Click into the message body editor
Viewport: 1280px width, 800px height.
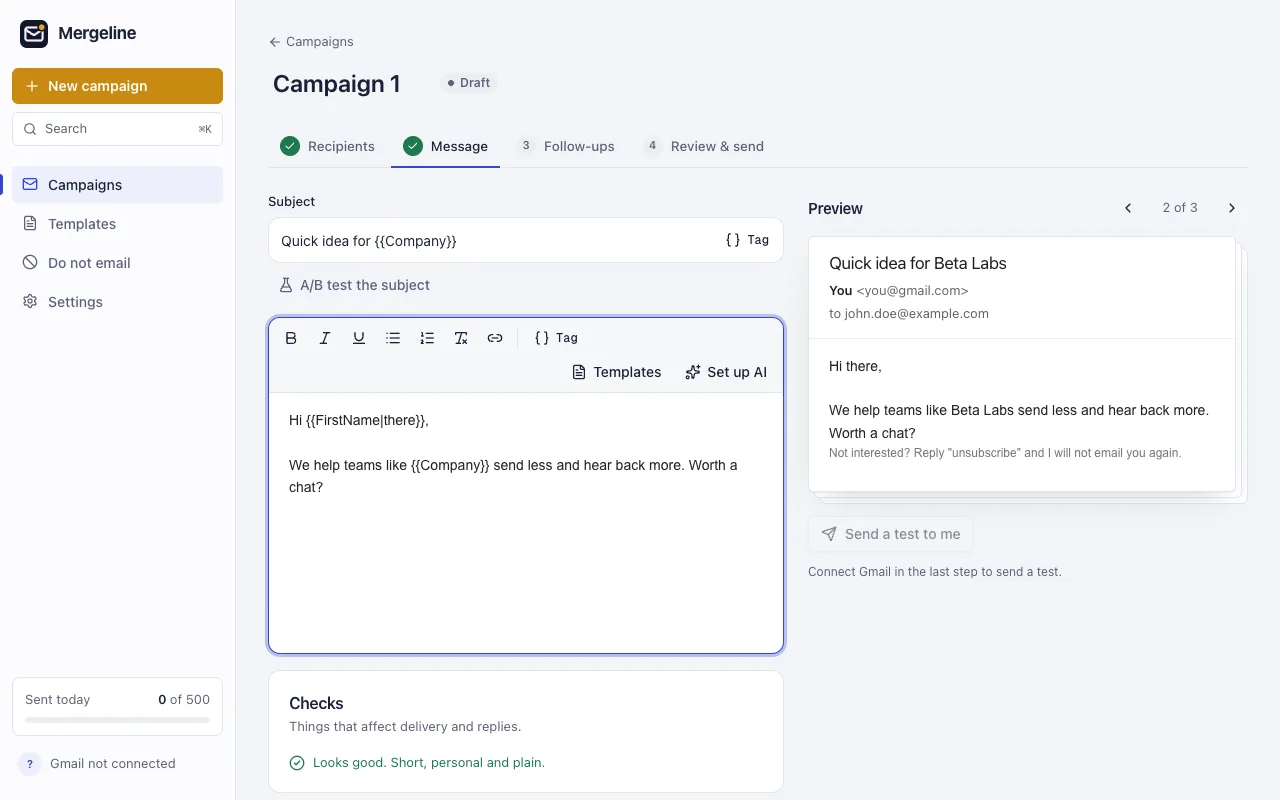tap(526, 522)
